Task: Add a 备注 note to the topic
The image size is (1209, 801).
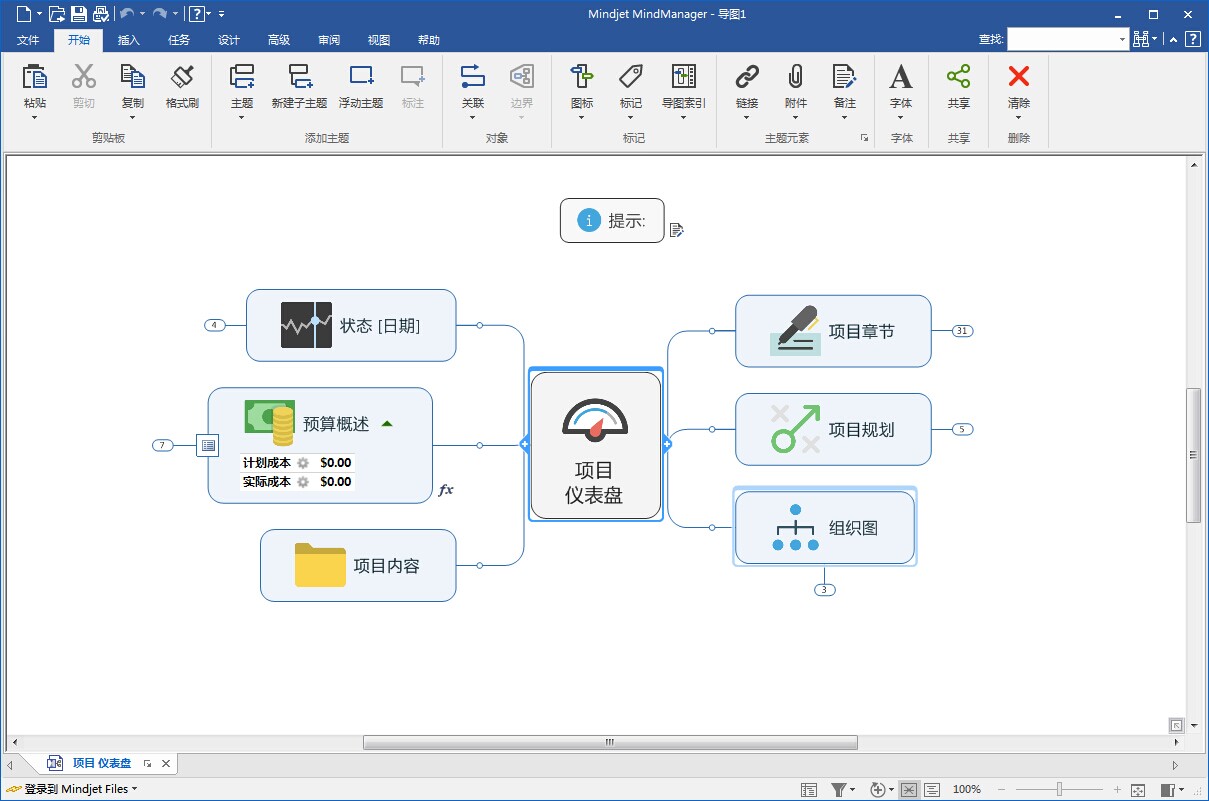Action: click(x=845, y=88)
